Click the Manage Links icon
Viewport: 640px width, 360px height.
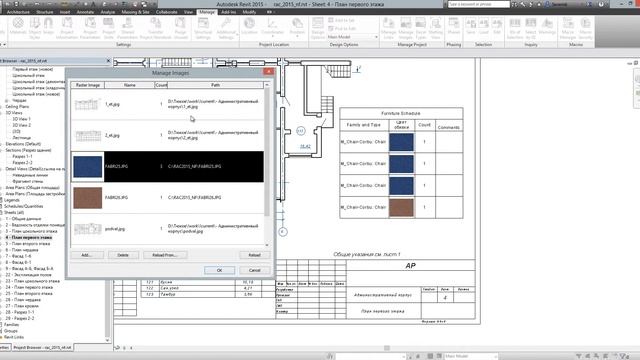pyautogui.click(x=389, y=27)
